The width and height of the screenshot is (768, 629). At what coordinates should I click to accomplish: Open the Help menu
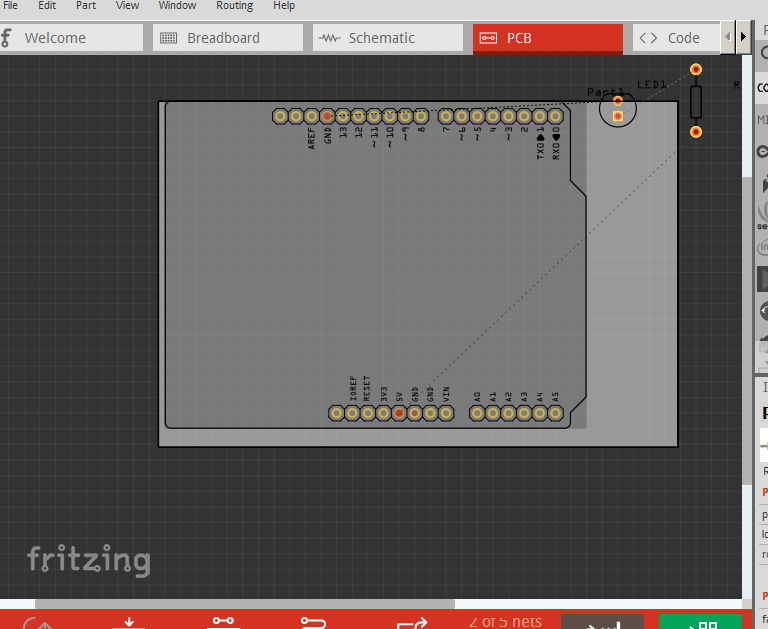[x=284, y=5]
